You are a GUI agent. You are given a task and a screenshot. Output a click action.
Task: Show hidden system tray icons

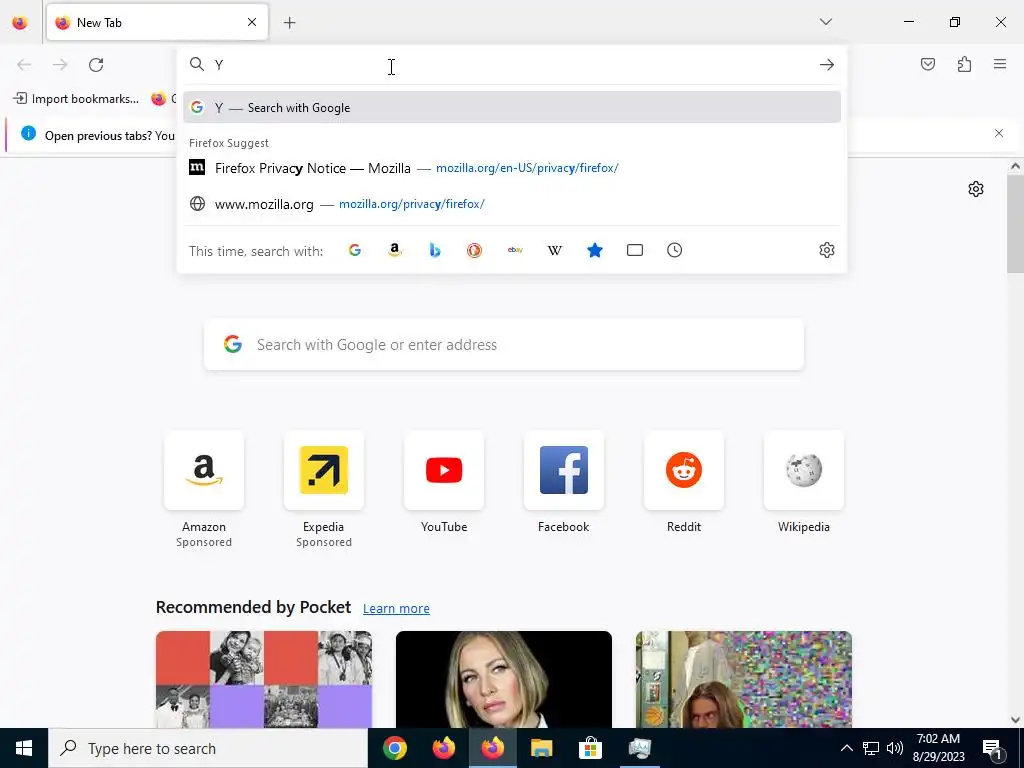pos(846,748)
